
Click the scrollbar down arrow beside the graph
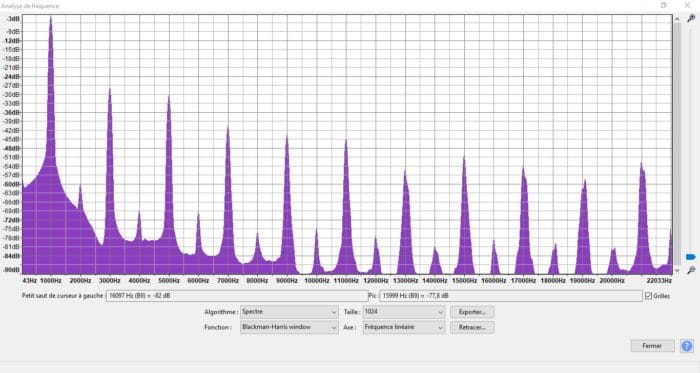tap(677, 270)
